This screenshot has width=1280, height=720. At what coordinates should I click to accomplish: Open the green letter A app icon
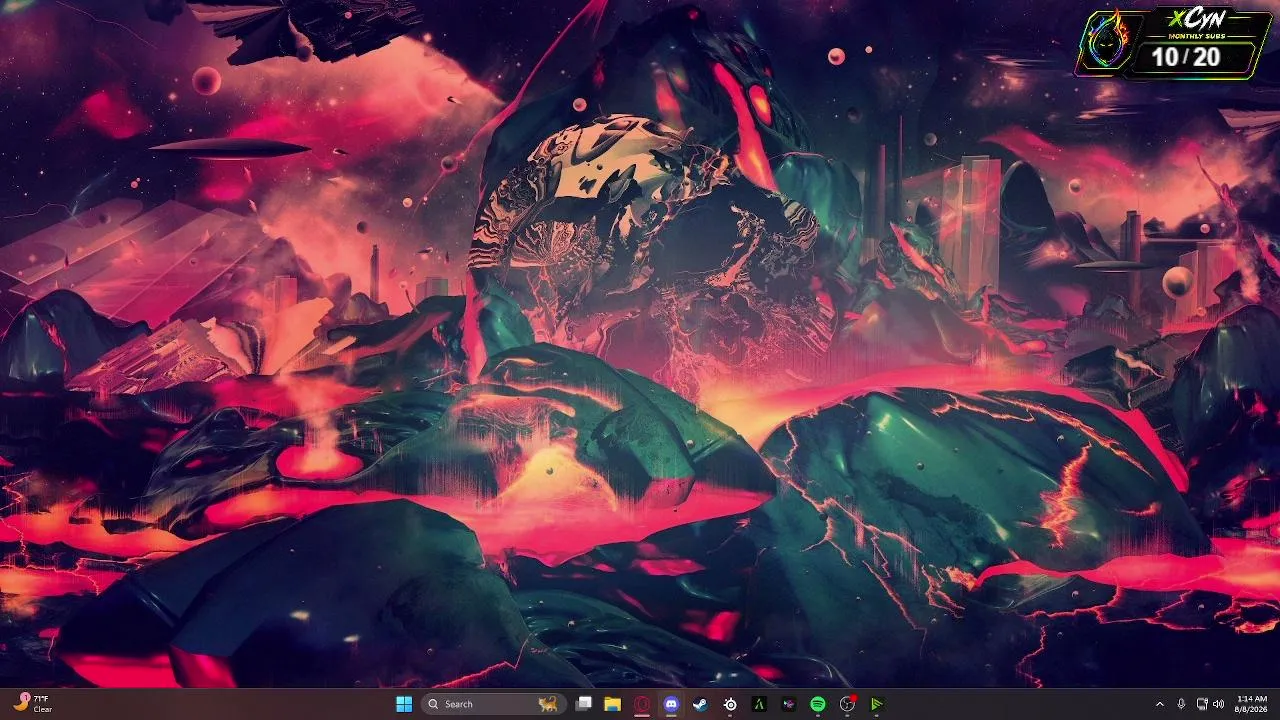(x=759, y=704)
